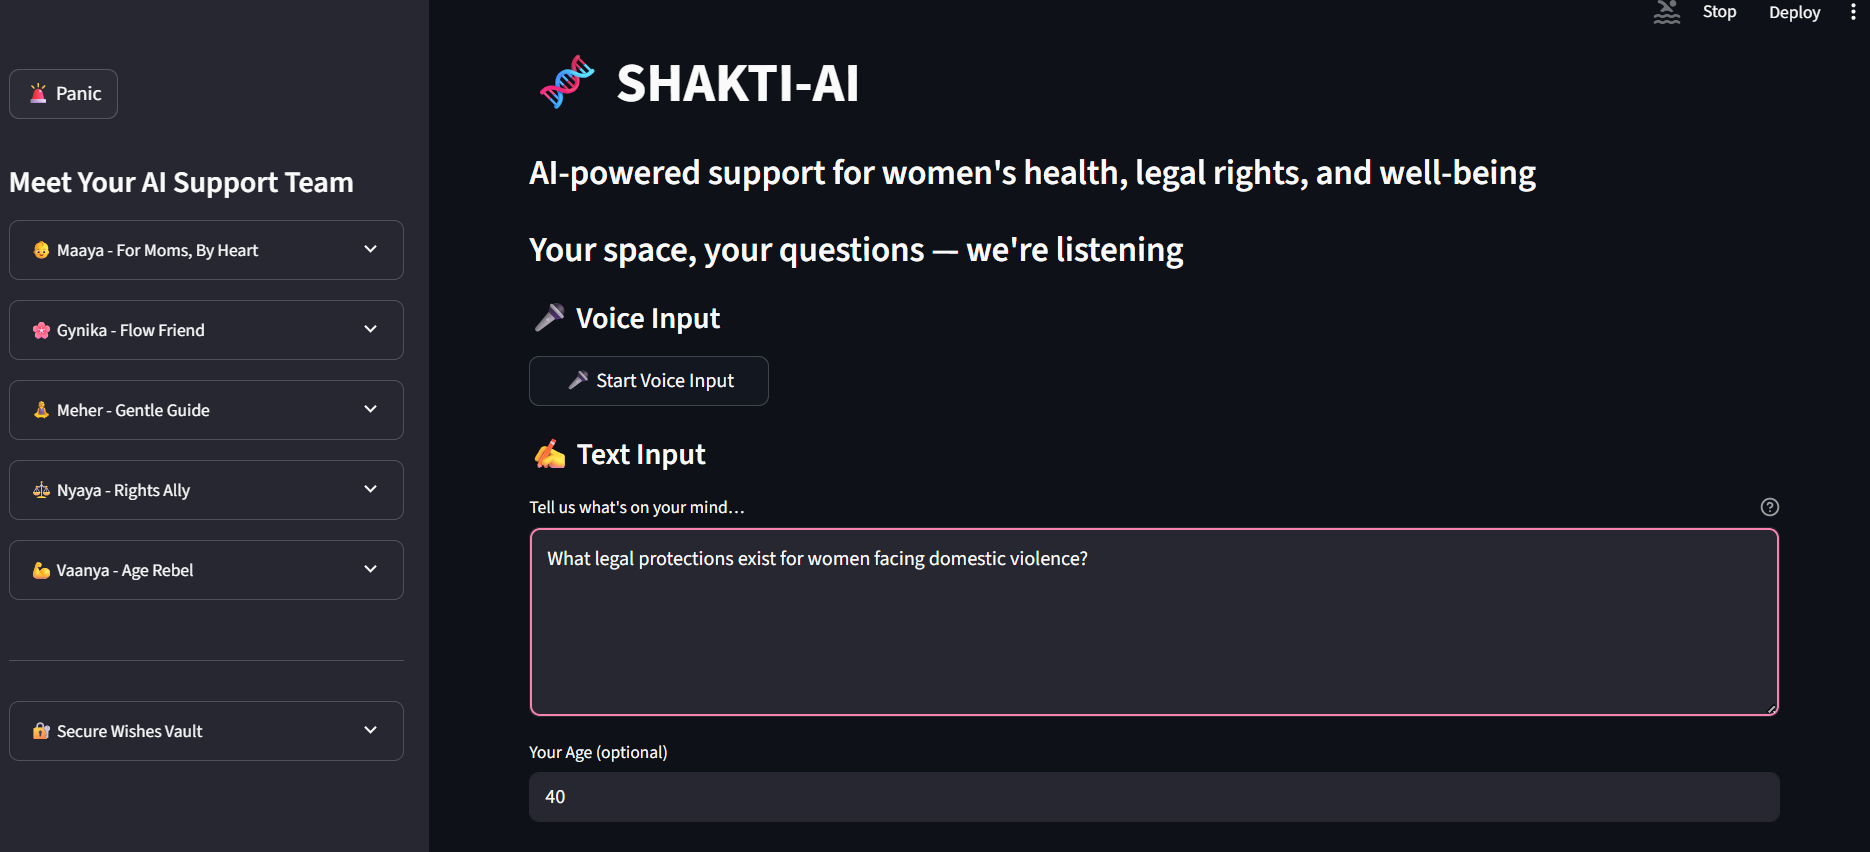Screen dimensions: 1870x852
Task: Click the Streamlit running swimmer status icon
Action: pyautogui.click(x=1666, y=12)
